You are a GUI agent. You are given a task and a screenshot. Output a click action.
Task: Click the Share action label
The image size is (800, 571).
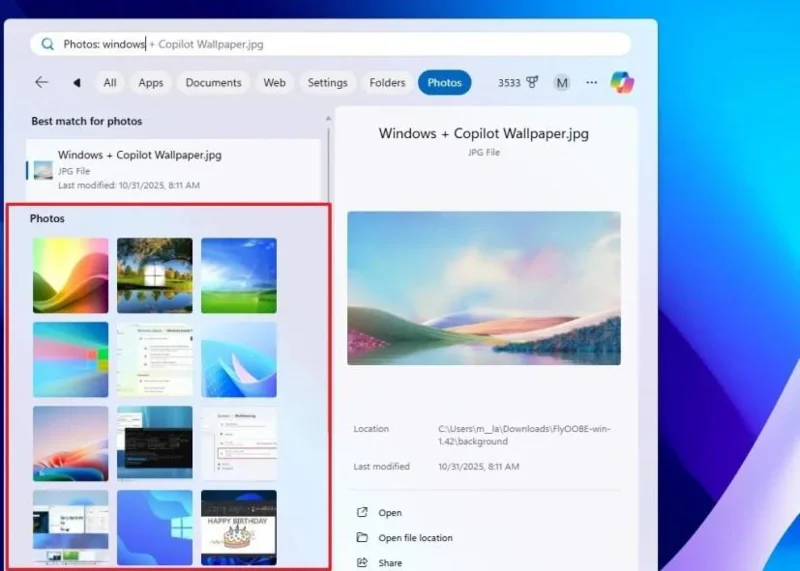tap(390, 563)
